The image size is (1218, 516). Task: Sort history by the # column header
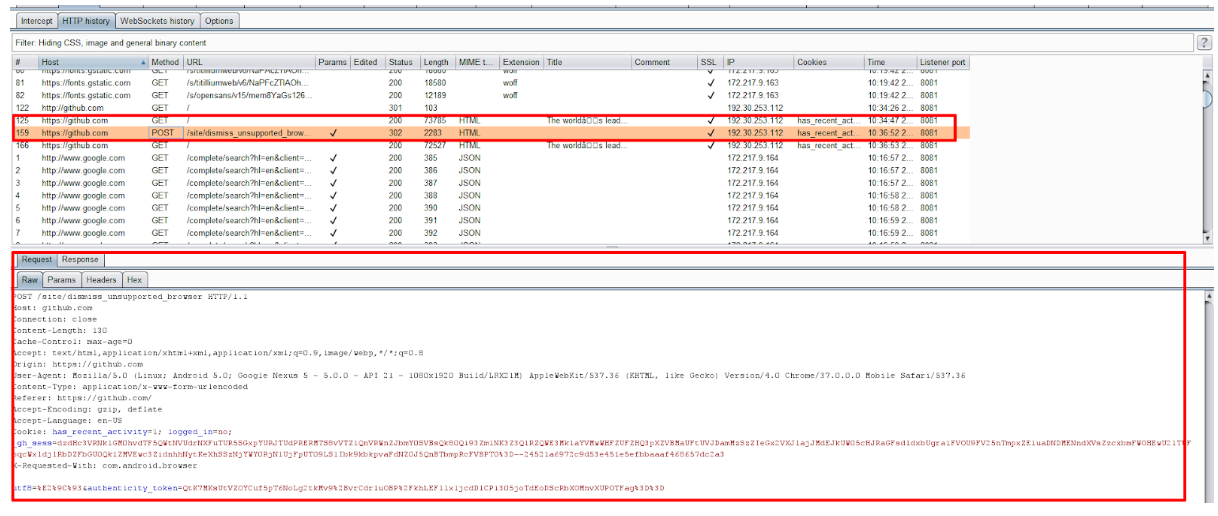(x=25, y=62)
